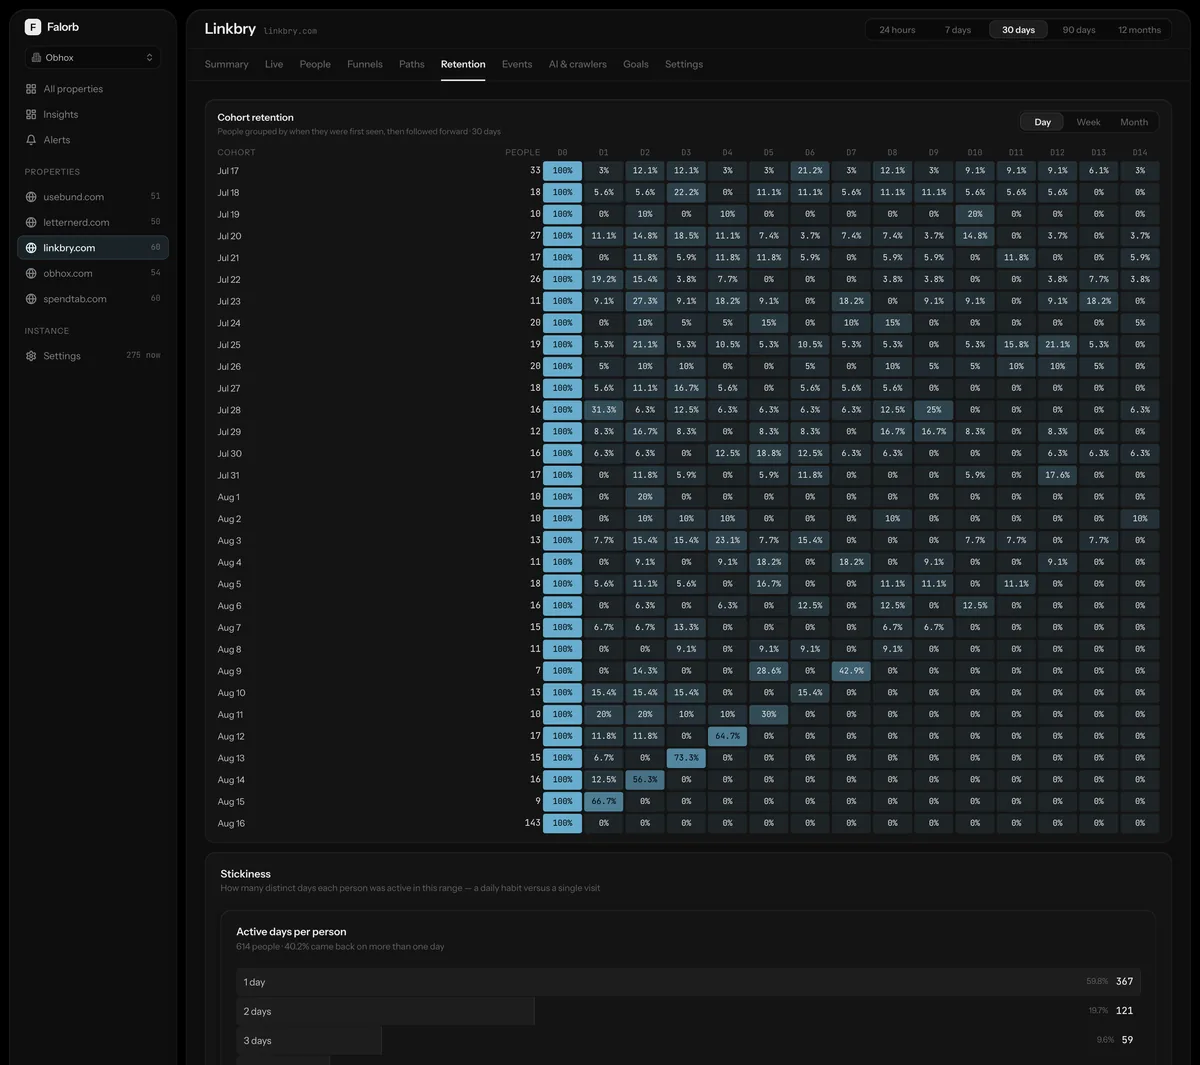Click the 27.3% cell in Jul 23 row
1200x1065 pixels.
pyautogui.click(x=645, y=301)
